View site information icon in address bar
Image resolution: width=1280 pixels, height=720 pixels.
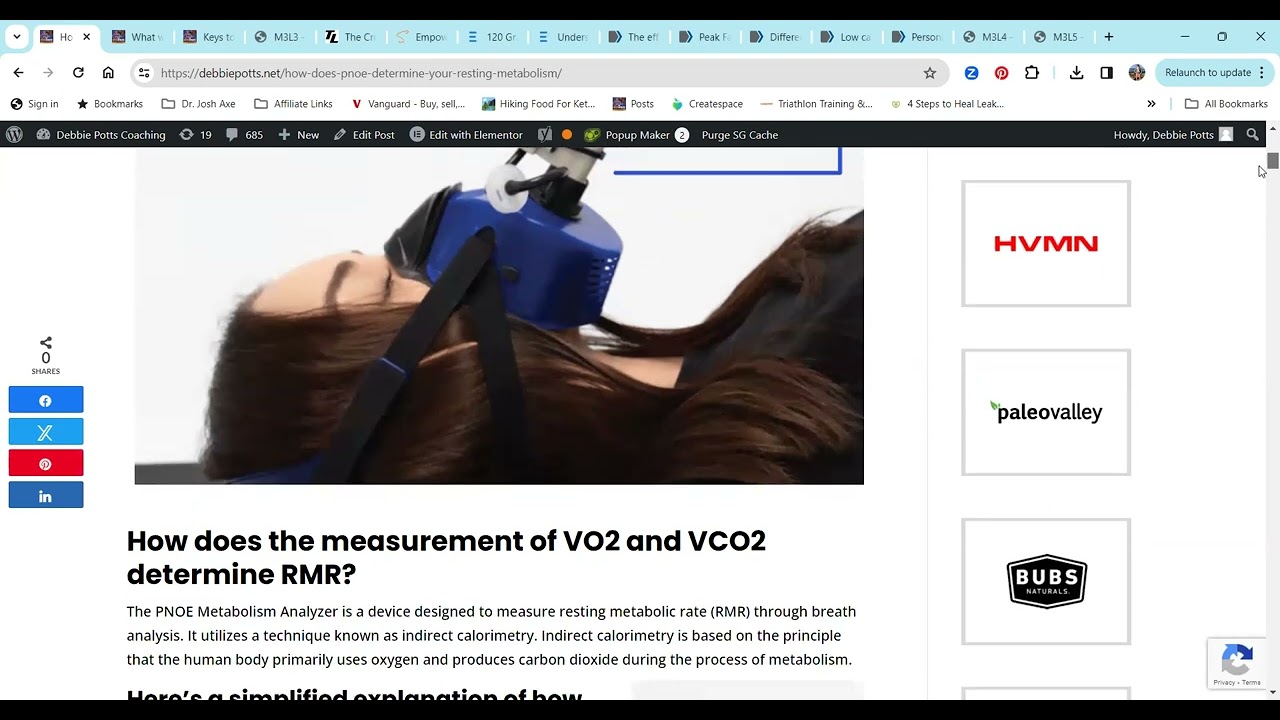click(x=144, y=73)
